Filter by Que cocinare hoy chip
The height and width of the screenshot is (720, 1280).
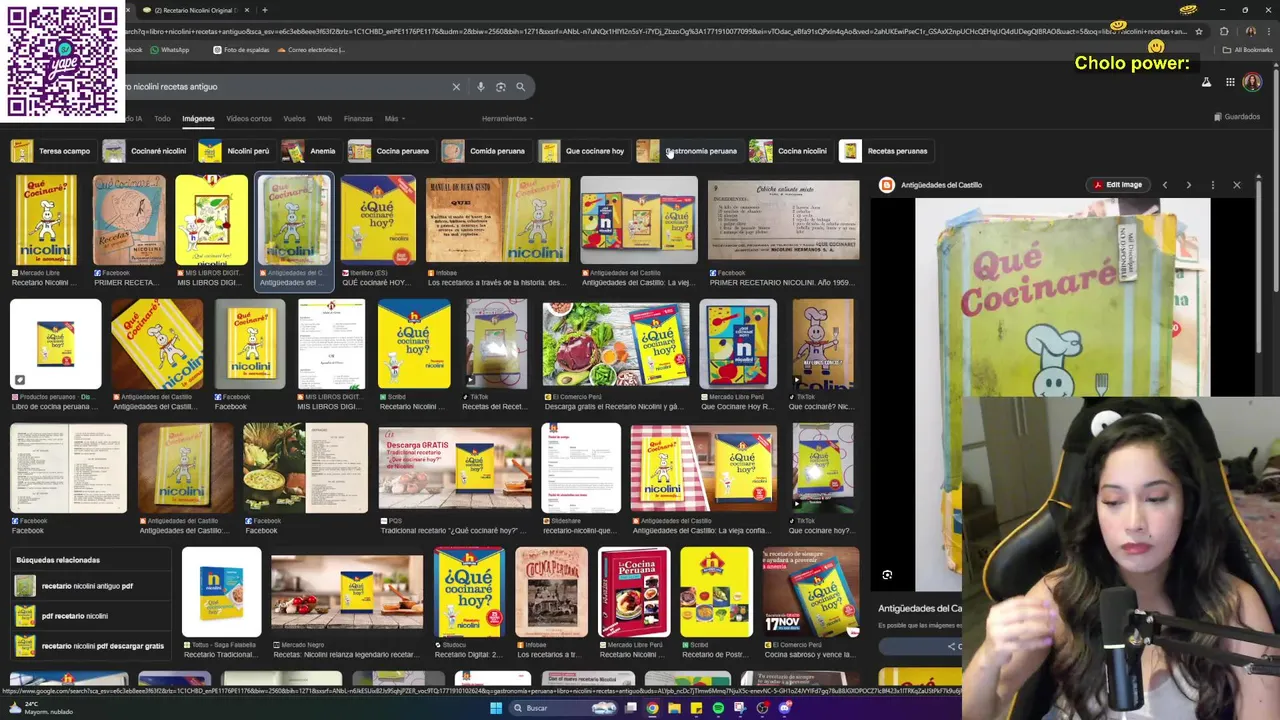click(x=583, y=151)
